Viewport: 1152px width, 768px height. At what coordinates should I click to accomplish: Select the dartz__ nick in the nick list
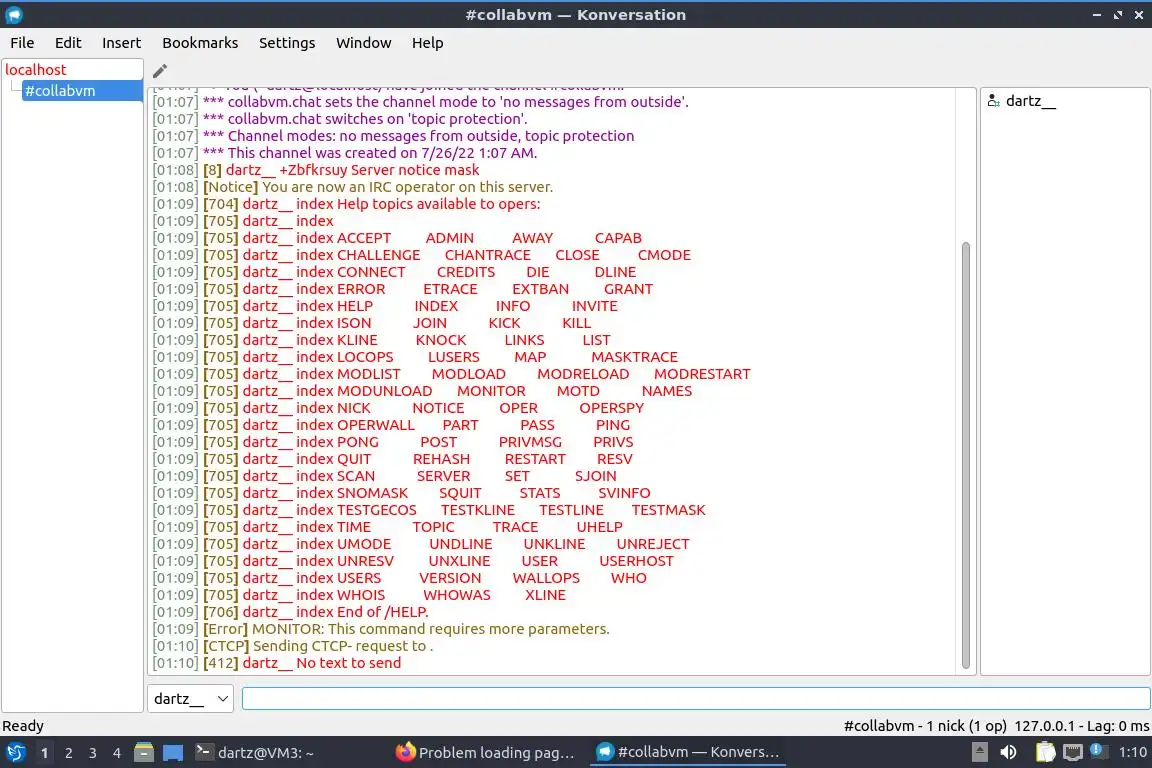click(x=1030, y=101)
